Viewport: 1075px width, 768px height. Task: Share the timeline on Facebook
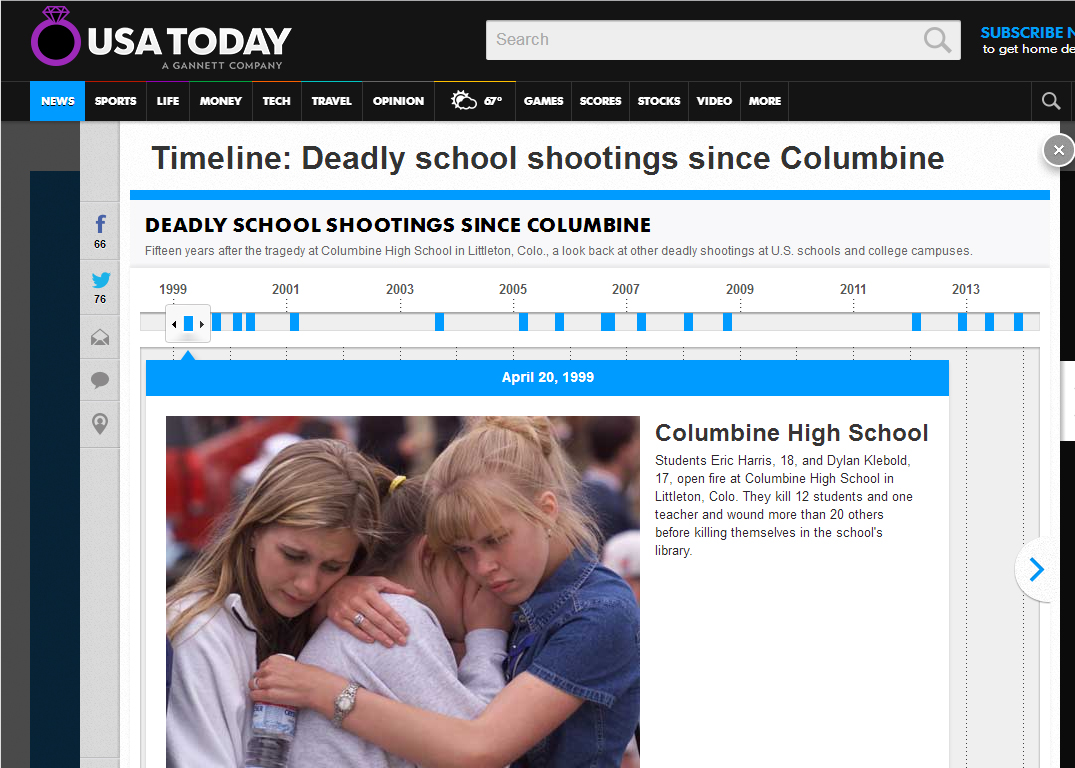coord(100,231)
